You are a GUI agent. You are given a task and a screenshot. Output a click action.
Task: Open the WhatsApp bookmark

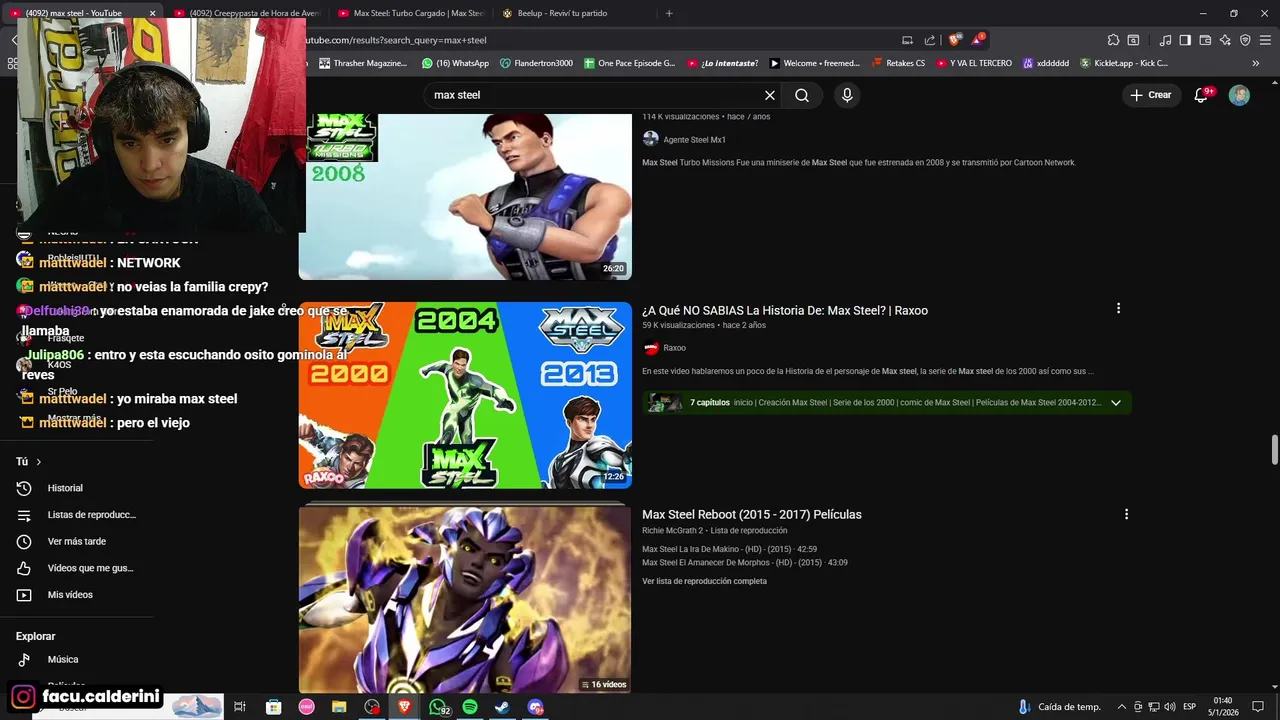tap(455, 63)
